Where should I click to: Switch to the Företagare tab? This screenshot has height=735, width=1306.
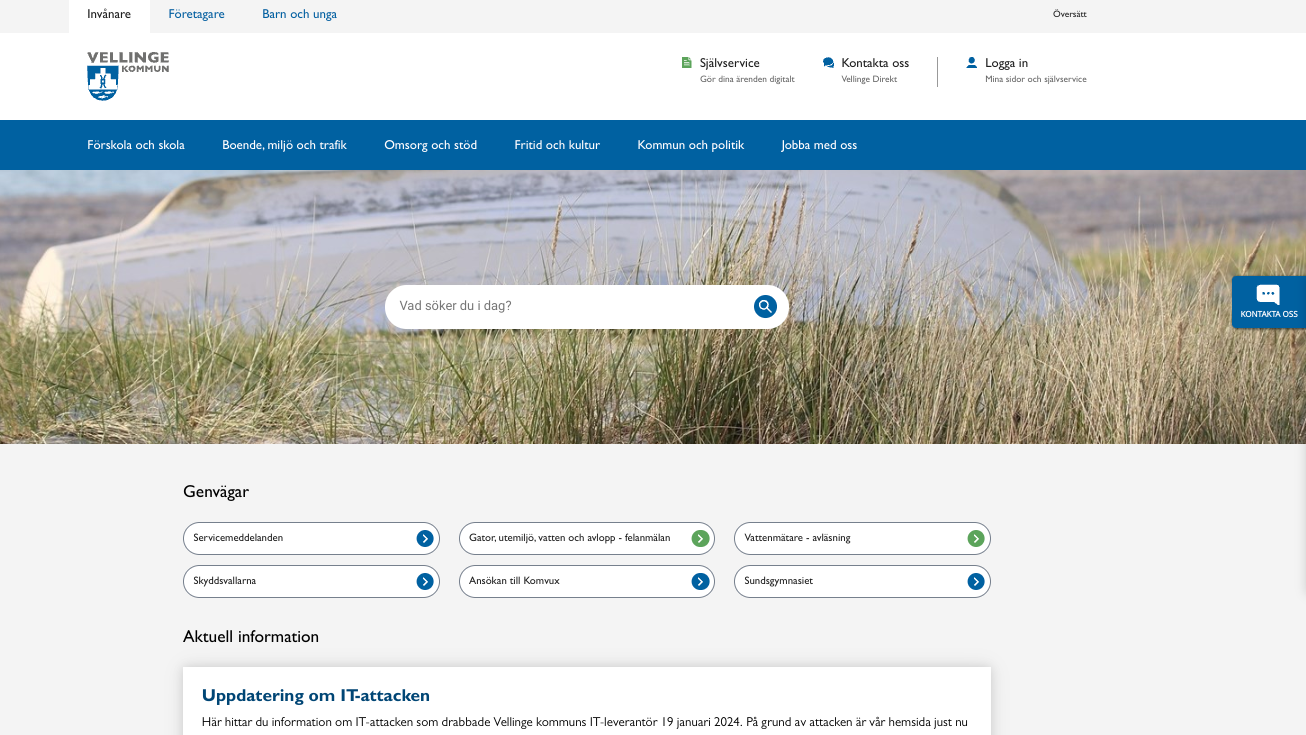point(196,15)
